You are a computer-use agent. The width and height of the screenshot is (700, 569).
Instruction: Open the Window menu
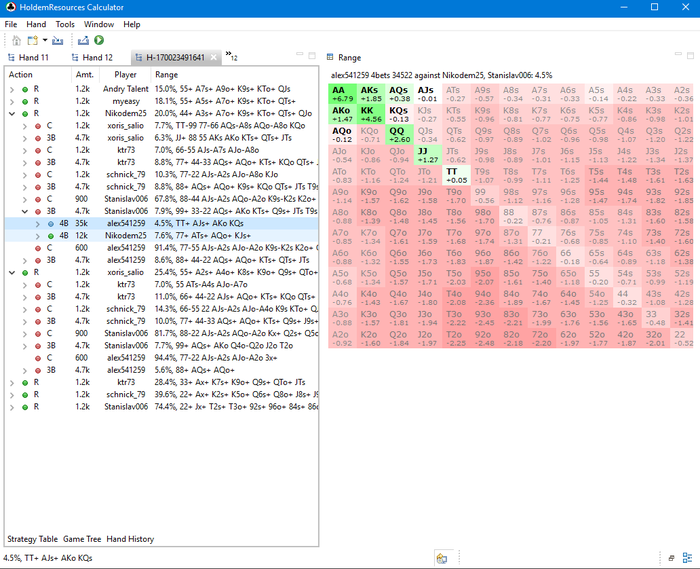99,24
